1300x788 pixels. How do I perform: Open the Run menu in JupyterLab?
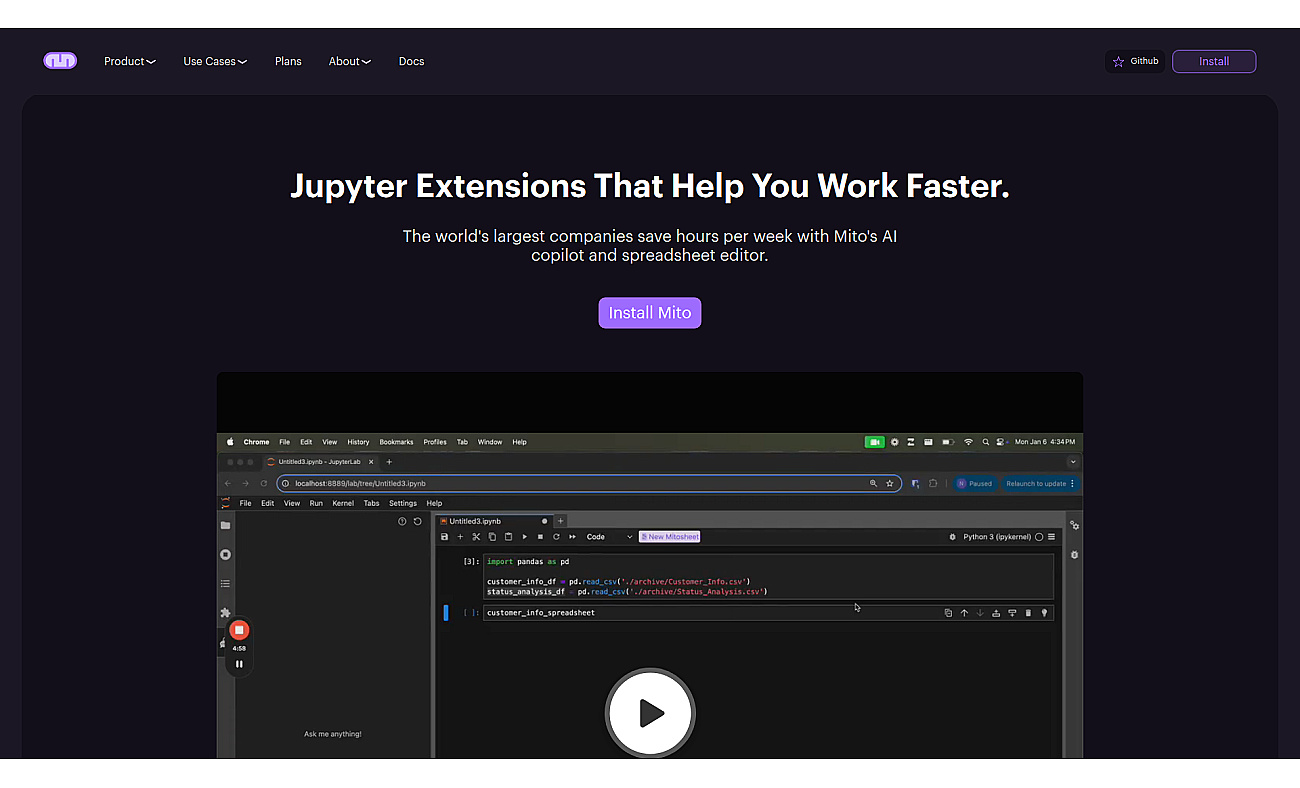tap(316, 503)
